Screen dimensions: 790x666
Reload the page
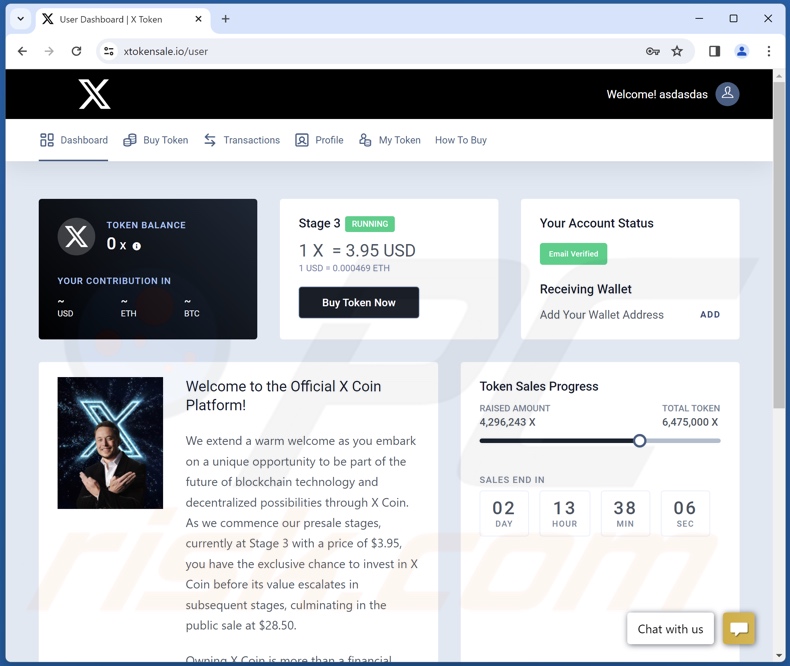pos(76,51)
